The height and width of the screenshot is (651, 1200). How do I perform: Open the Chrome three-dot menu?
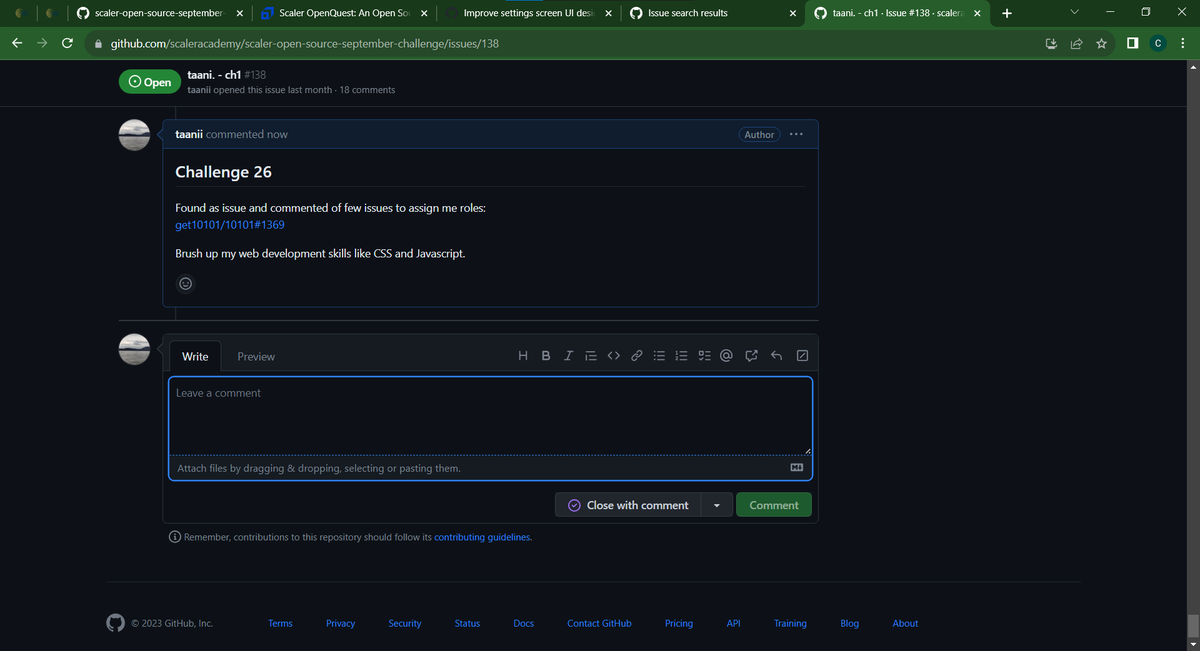pos(1182,44)
